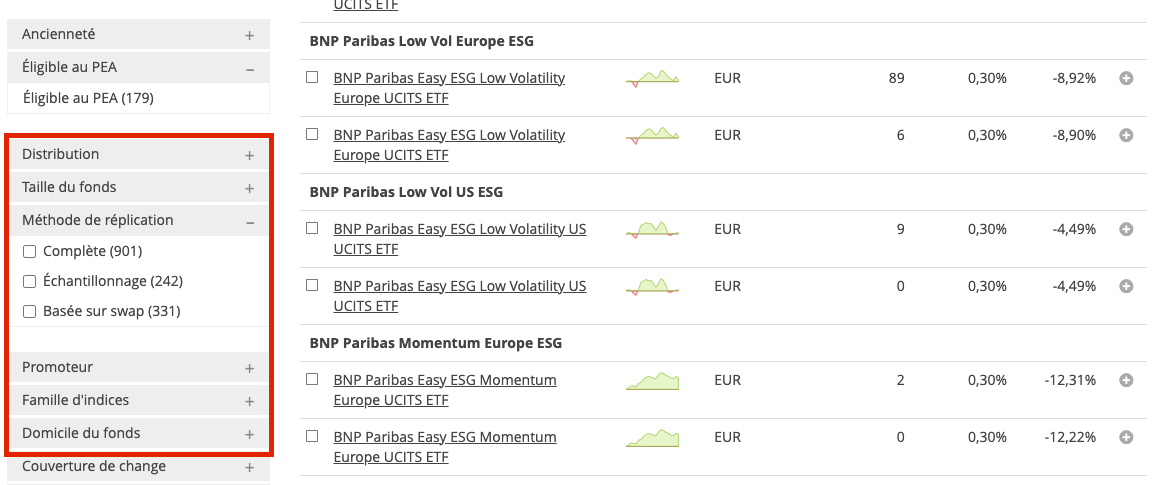Click Éligible au PEA (179) filter option

pos(88,98)
